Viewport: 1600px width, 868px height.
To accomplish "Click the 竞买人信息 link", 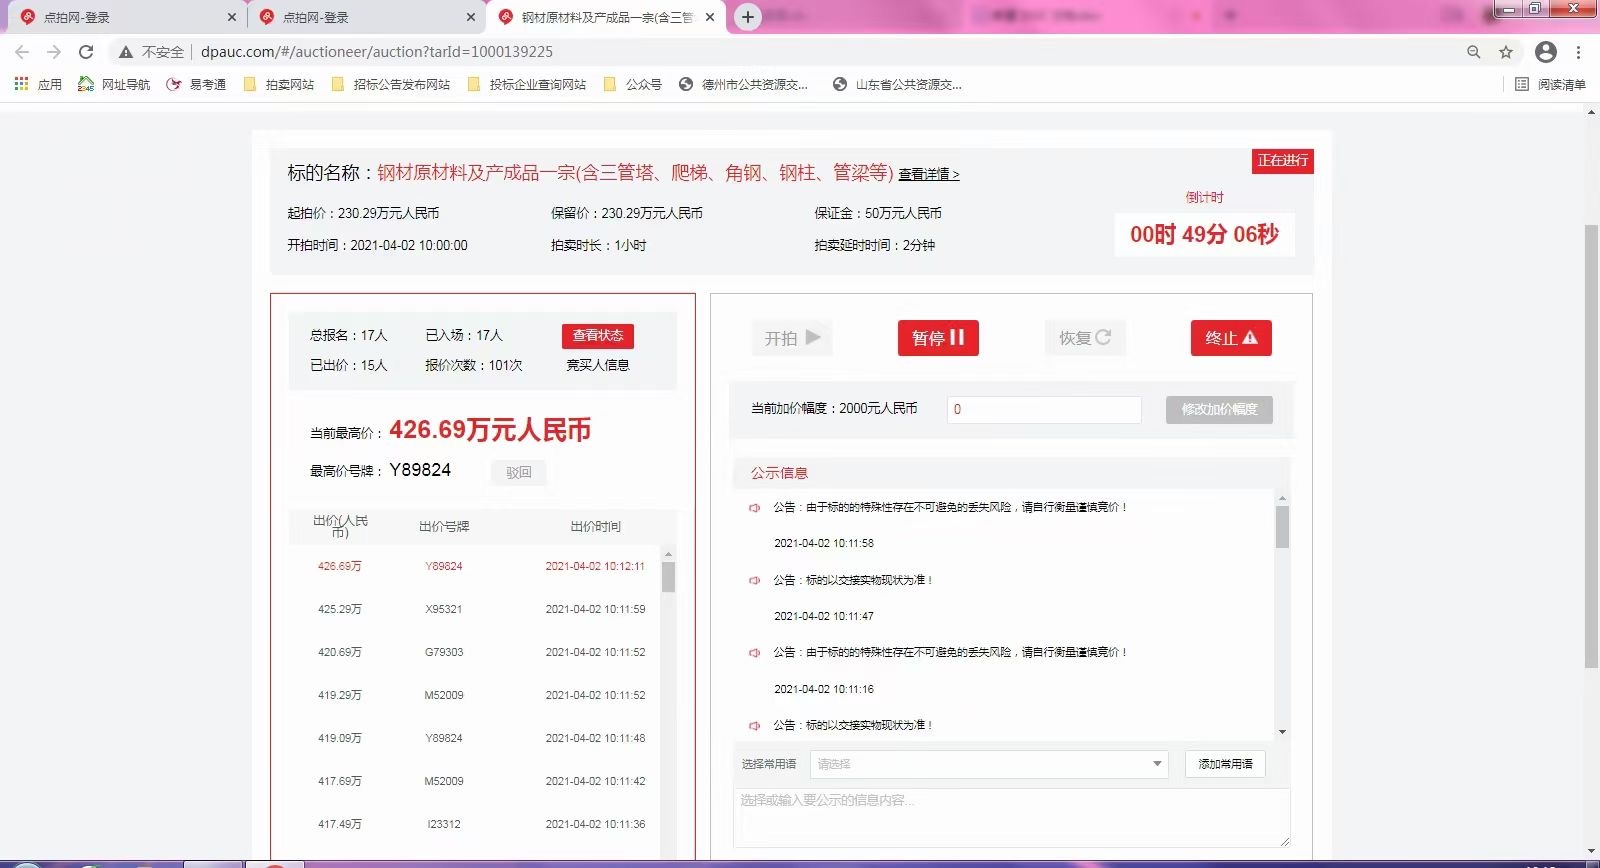I will 598,365.
